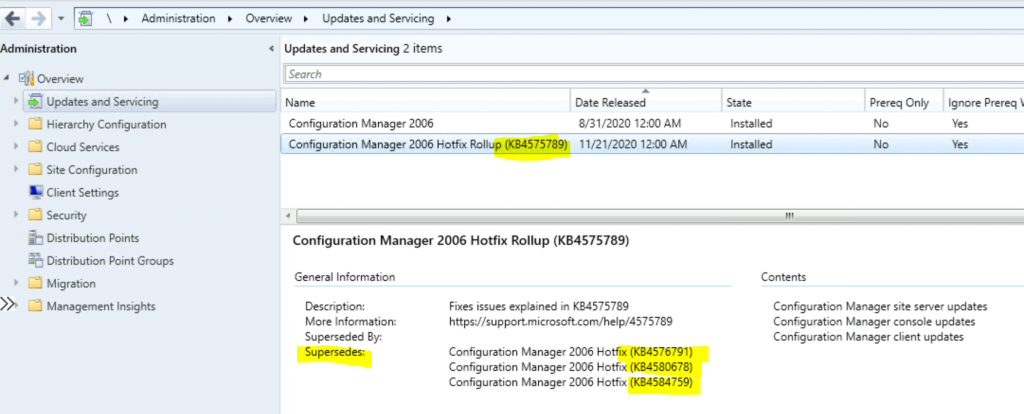Image resolution: width=1024 pixels, height=414 pixels.
Task: Click the horizontal scrollbar thumb
Action: coord(660,215)
